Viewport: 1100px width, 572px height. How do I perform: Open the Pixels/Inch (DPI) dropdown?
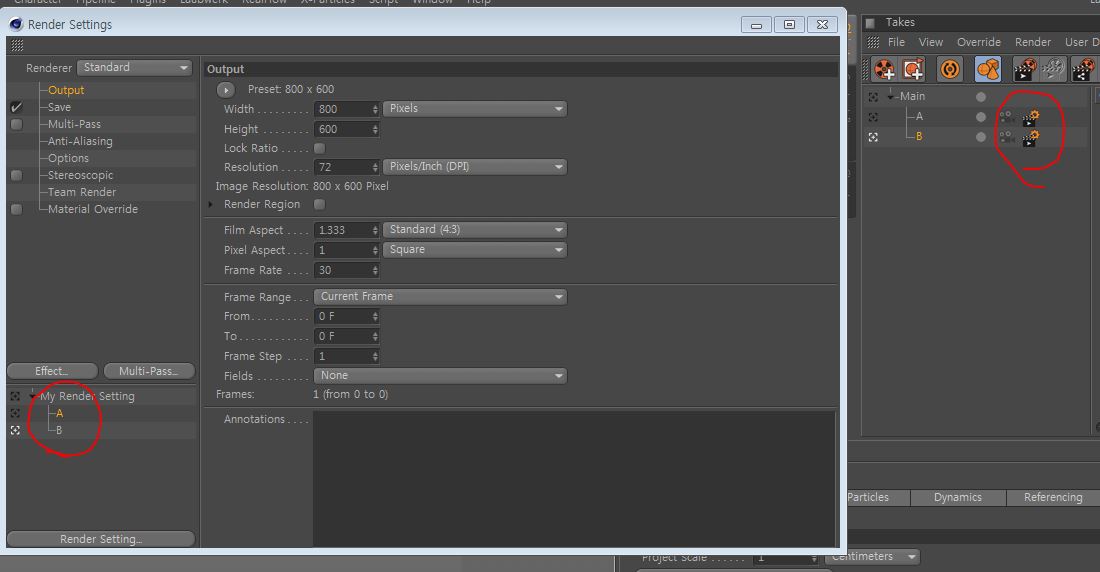(x=475, y=167)
